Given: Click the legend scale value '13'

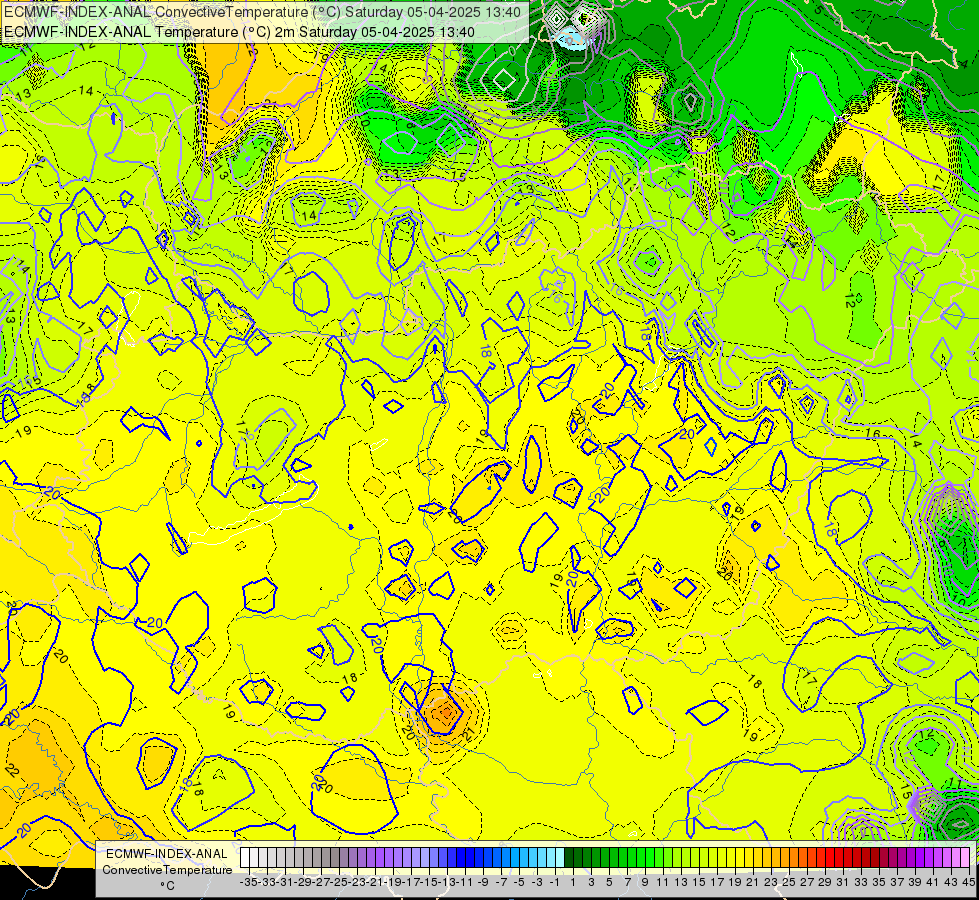Looking at the screenshot, I should 681,883.
